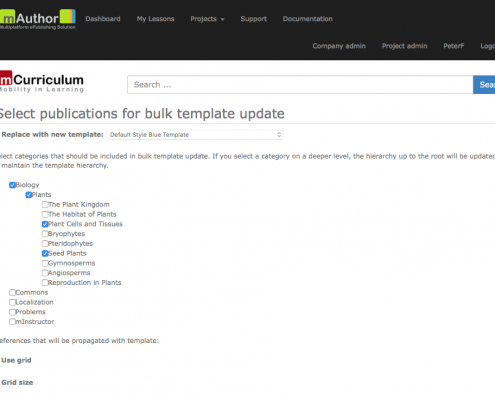Open the Documentation page
This screenshot has height=400, width=495.
(x=308, y=19)
